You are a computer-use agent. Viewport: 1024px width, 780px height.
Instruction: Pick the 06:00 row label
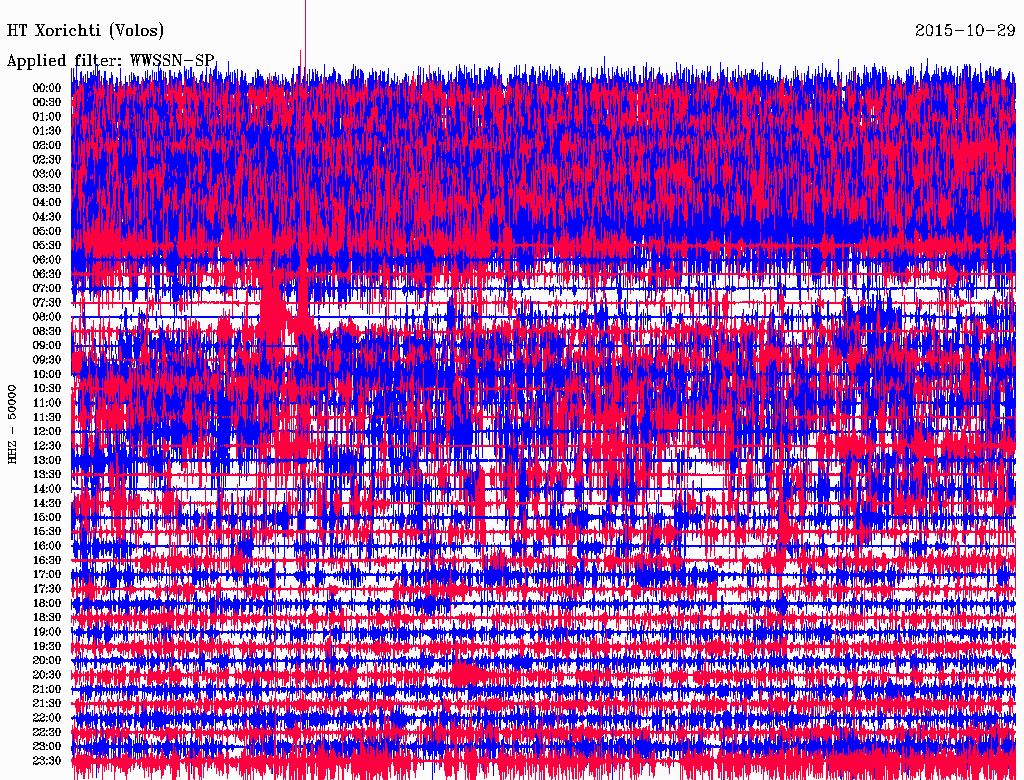[47, 260]
